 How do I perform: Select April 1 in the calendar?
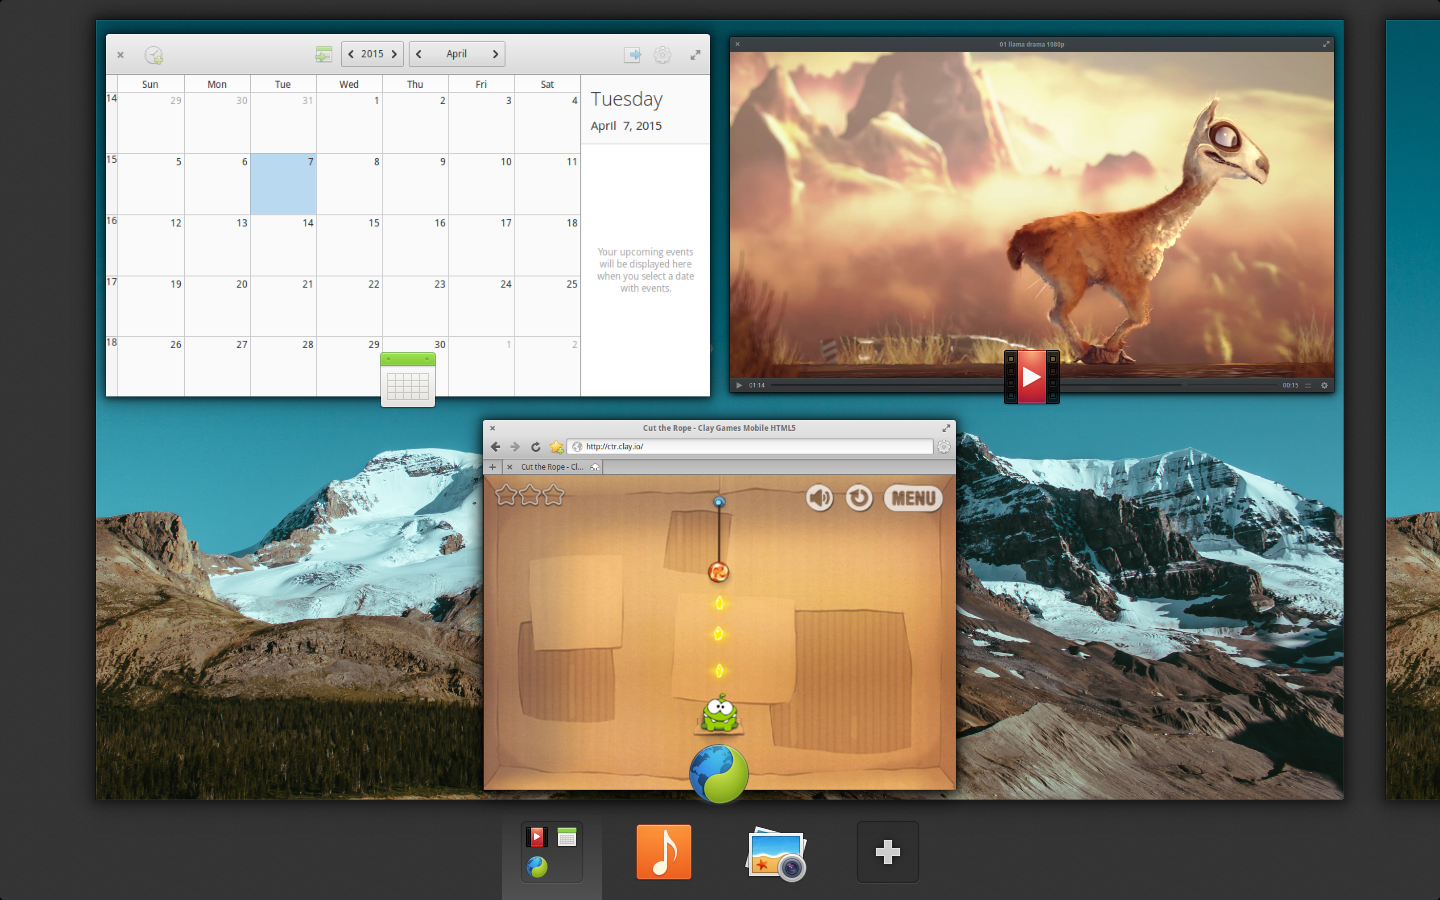point(349,124)
